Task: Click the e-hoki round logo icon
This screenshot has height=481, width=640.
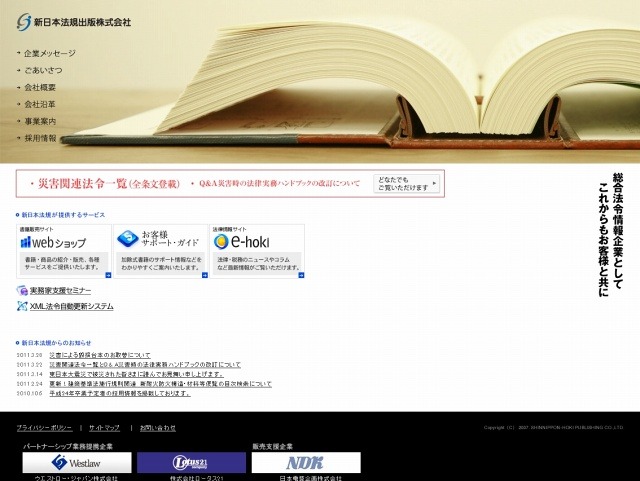Action: pyautogui.click(x=221, y=242)
